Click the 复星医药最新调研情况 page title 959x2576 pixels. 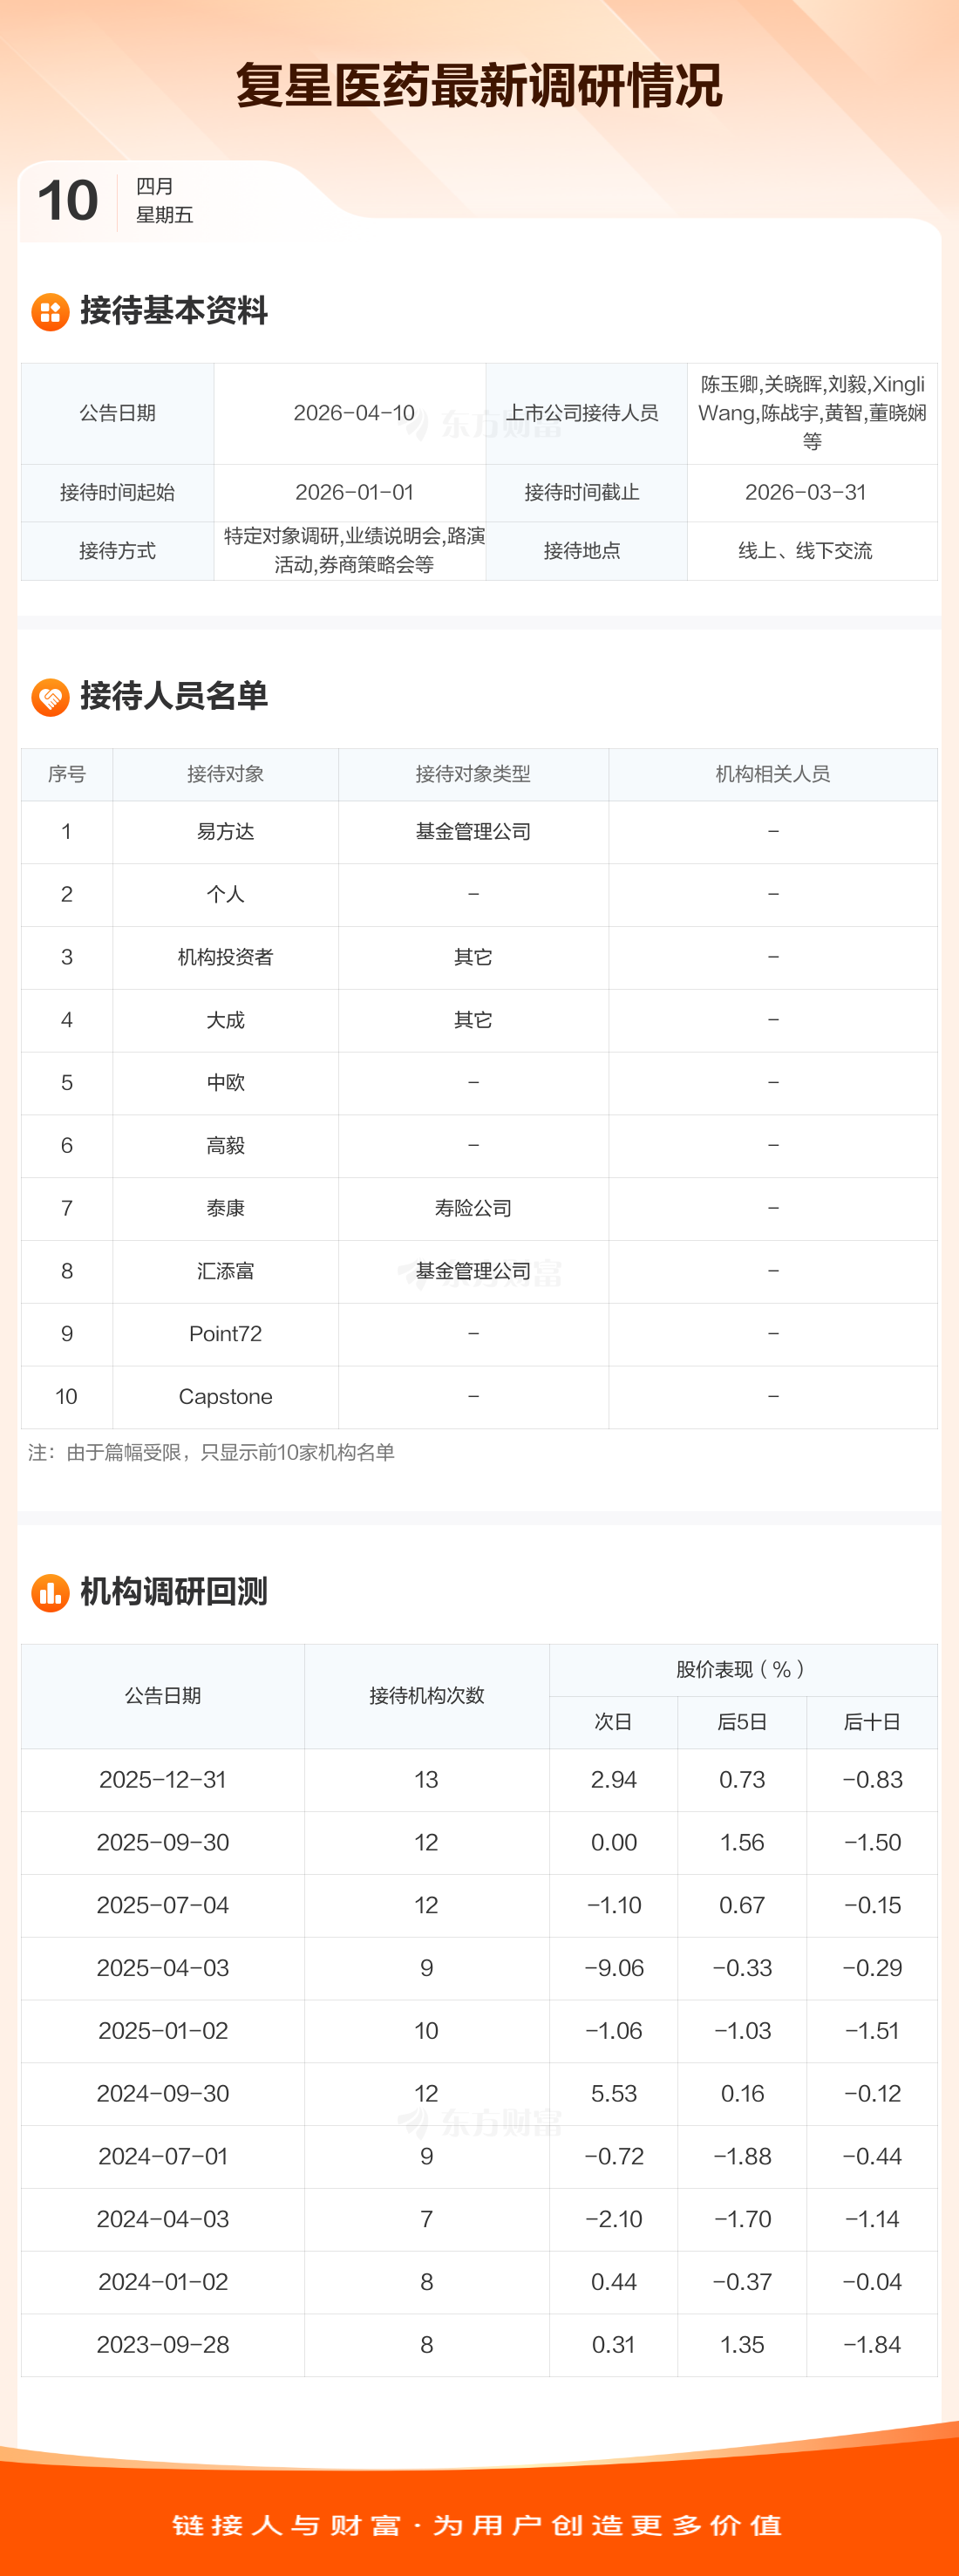[479, 86]
